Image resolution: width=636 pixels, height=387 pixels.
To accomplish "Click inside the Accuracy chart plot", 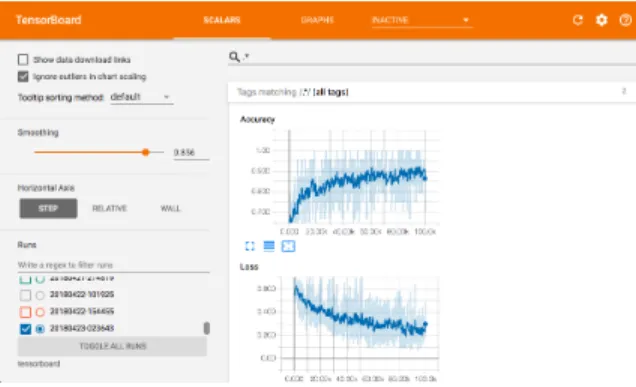I will click(357, 177).
